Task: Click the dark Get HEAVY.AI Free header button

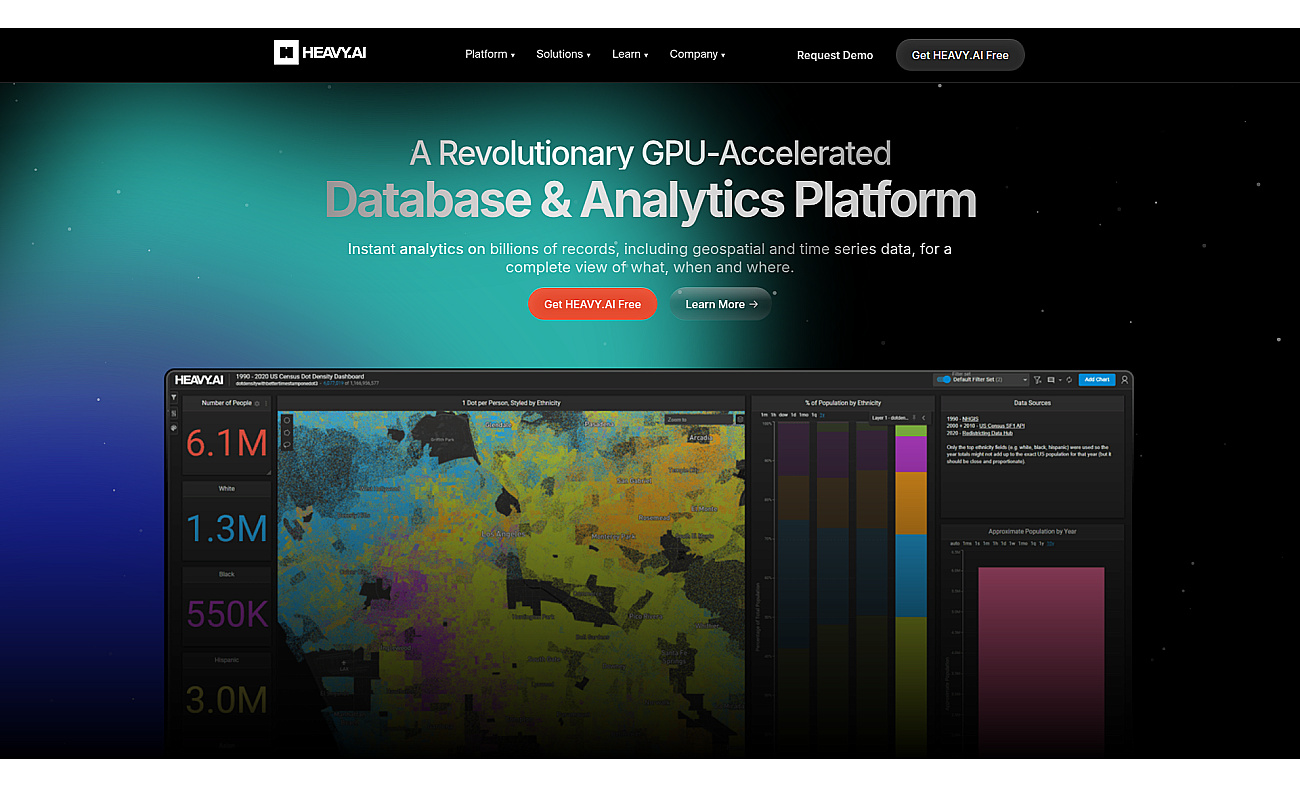Action: pos(960,55)
